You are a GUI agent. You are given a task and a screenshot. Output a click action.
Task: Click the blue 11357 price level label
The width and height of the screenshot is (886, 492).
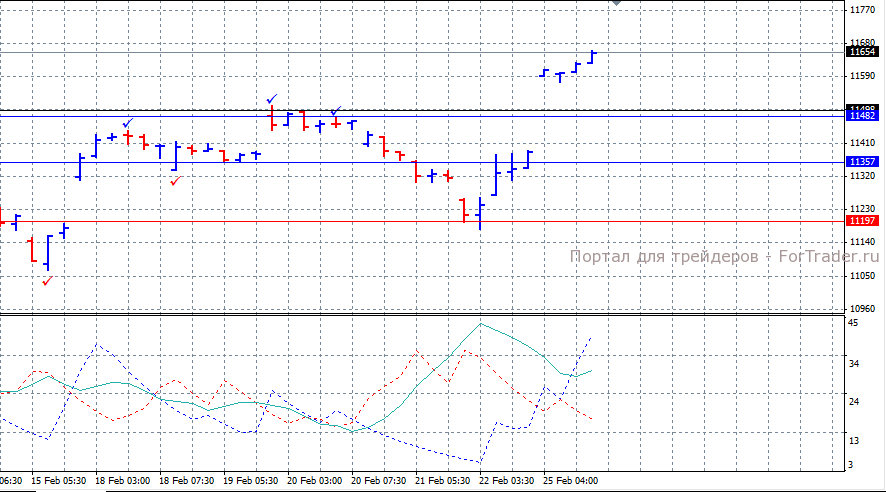tap(861, 162)
